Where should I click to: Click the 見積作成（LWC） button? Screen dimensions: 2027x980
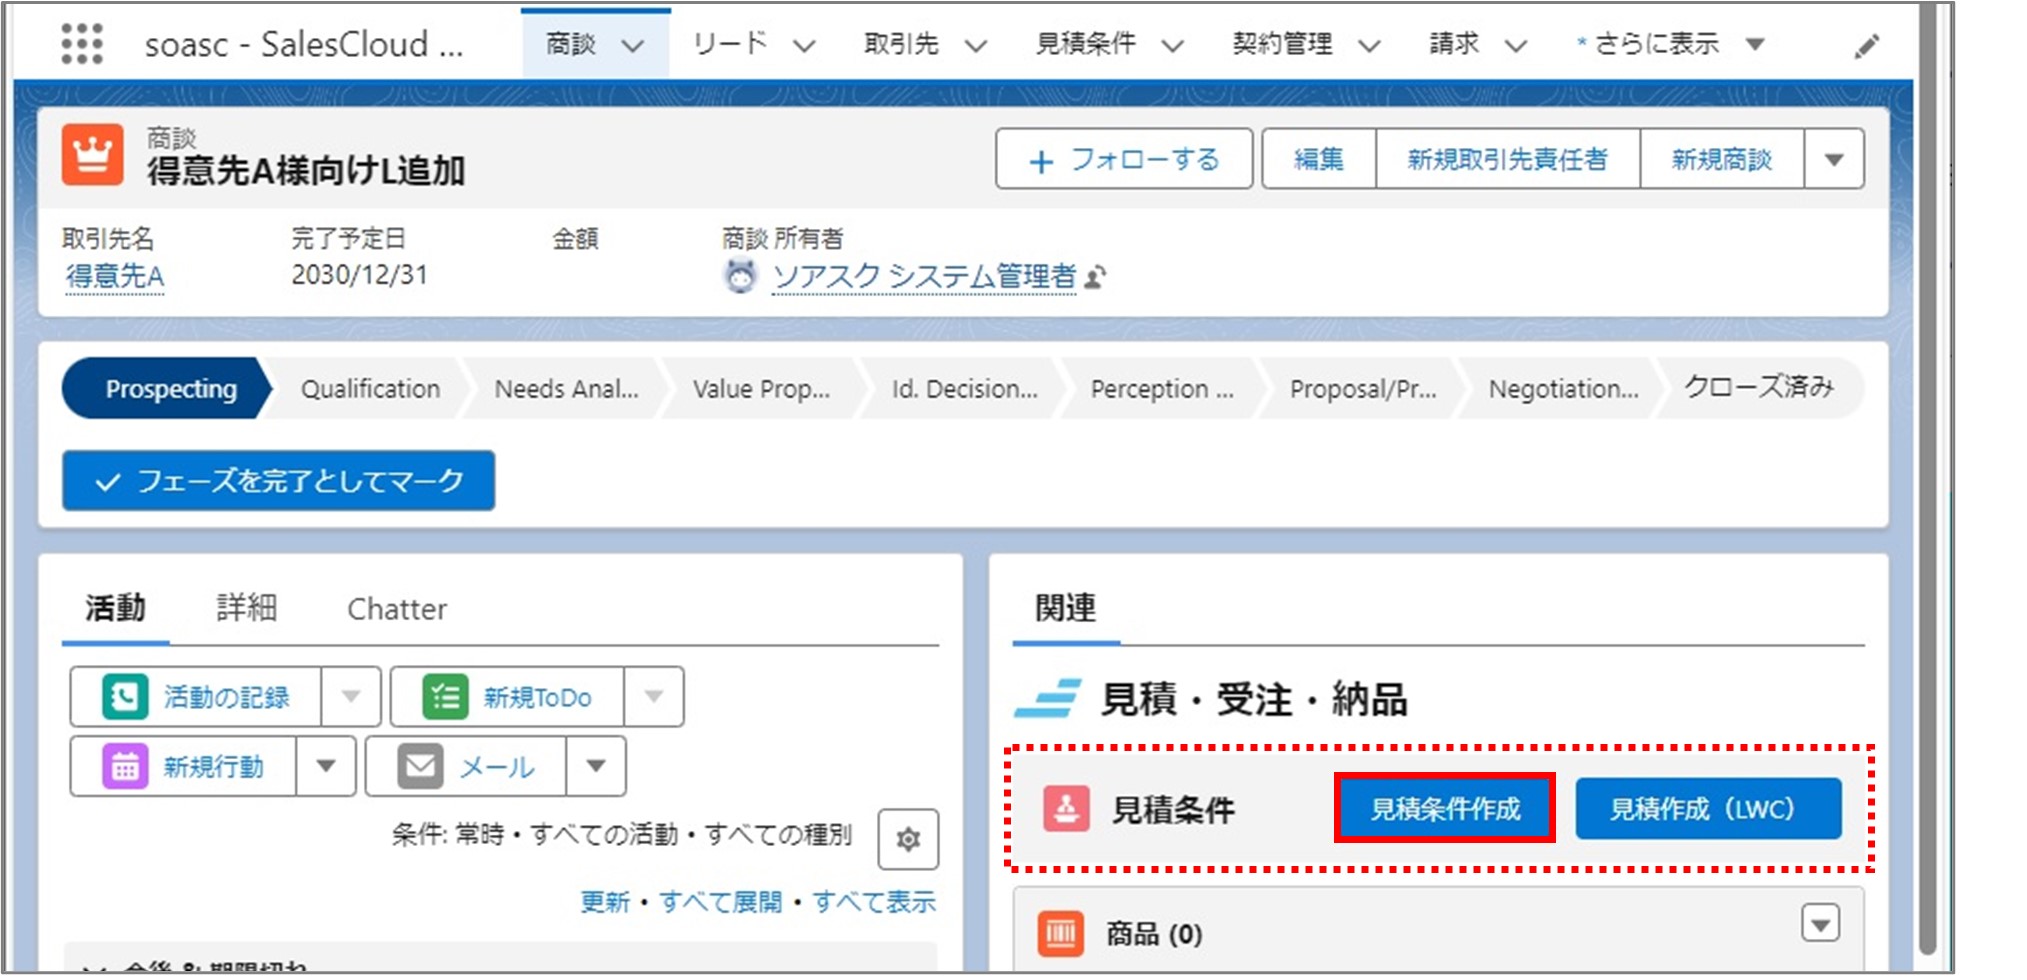click(1708, 808)
